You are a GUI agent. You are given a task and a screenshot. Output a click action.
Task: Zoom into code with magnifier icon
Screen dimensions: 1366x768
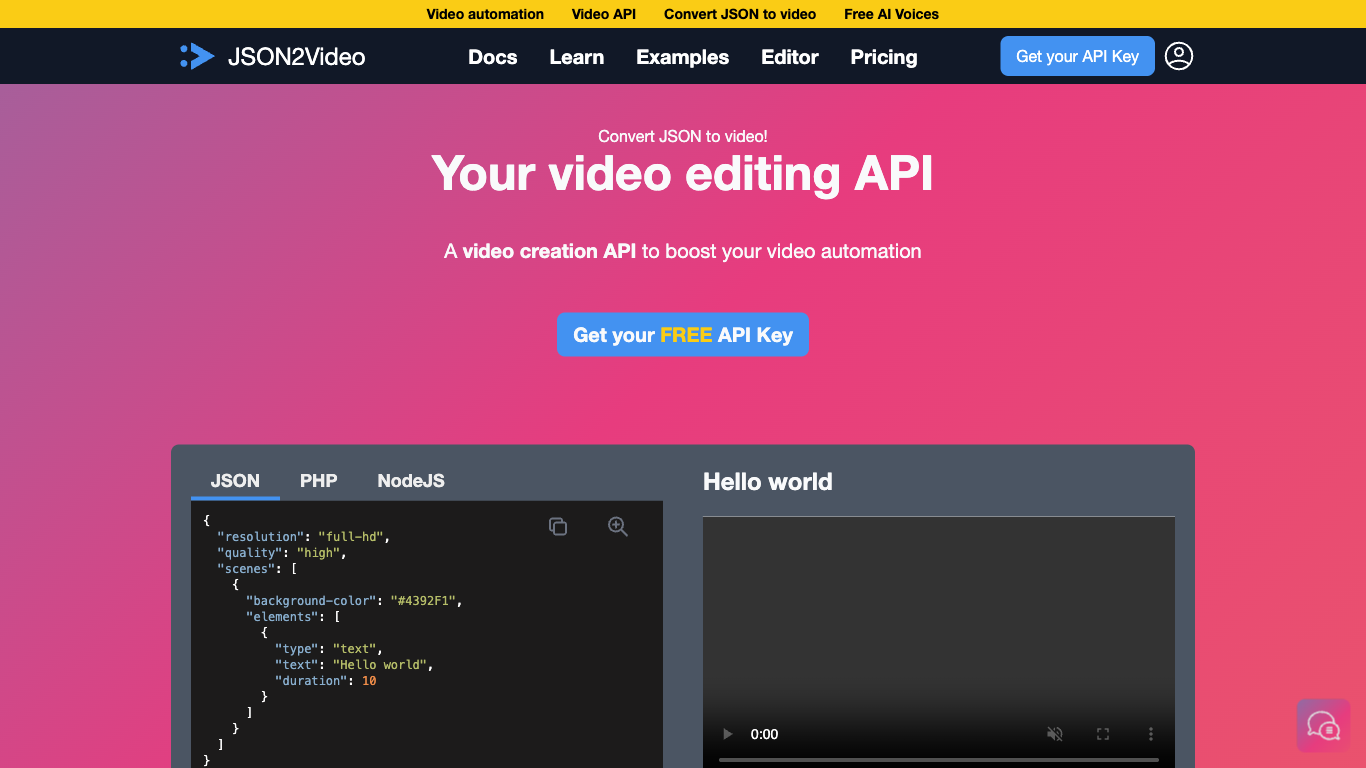click(618, 526)
